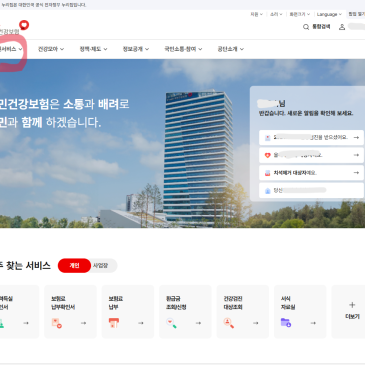Screen dimensions: 365x365
Task: Expand the Language dropdown
Action: 329,14
